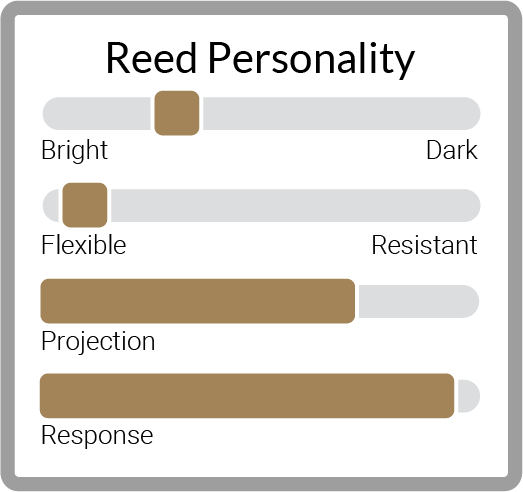Click the Bright/Dark slider handle
The image size is (523, 492).
(177, 113)
